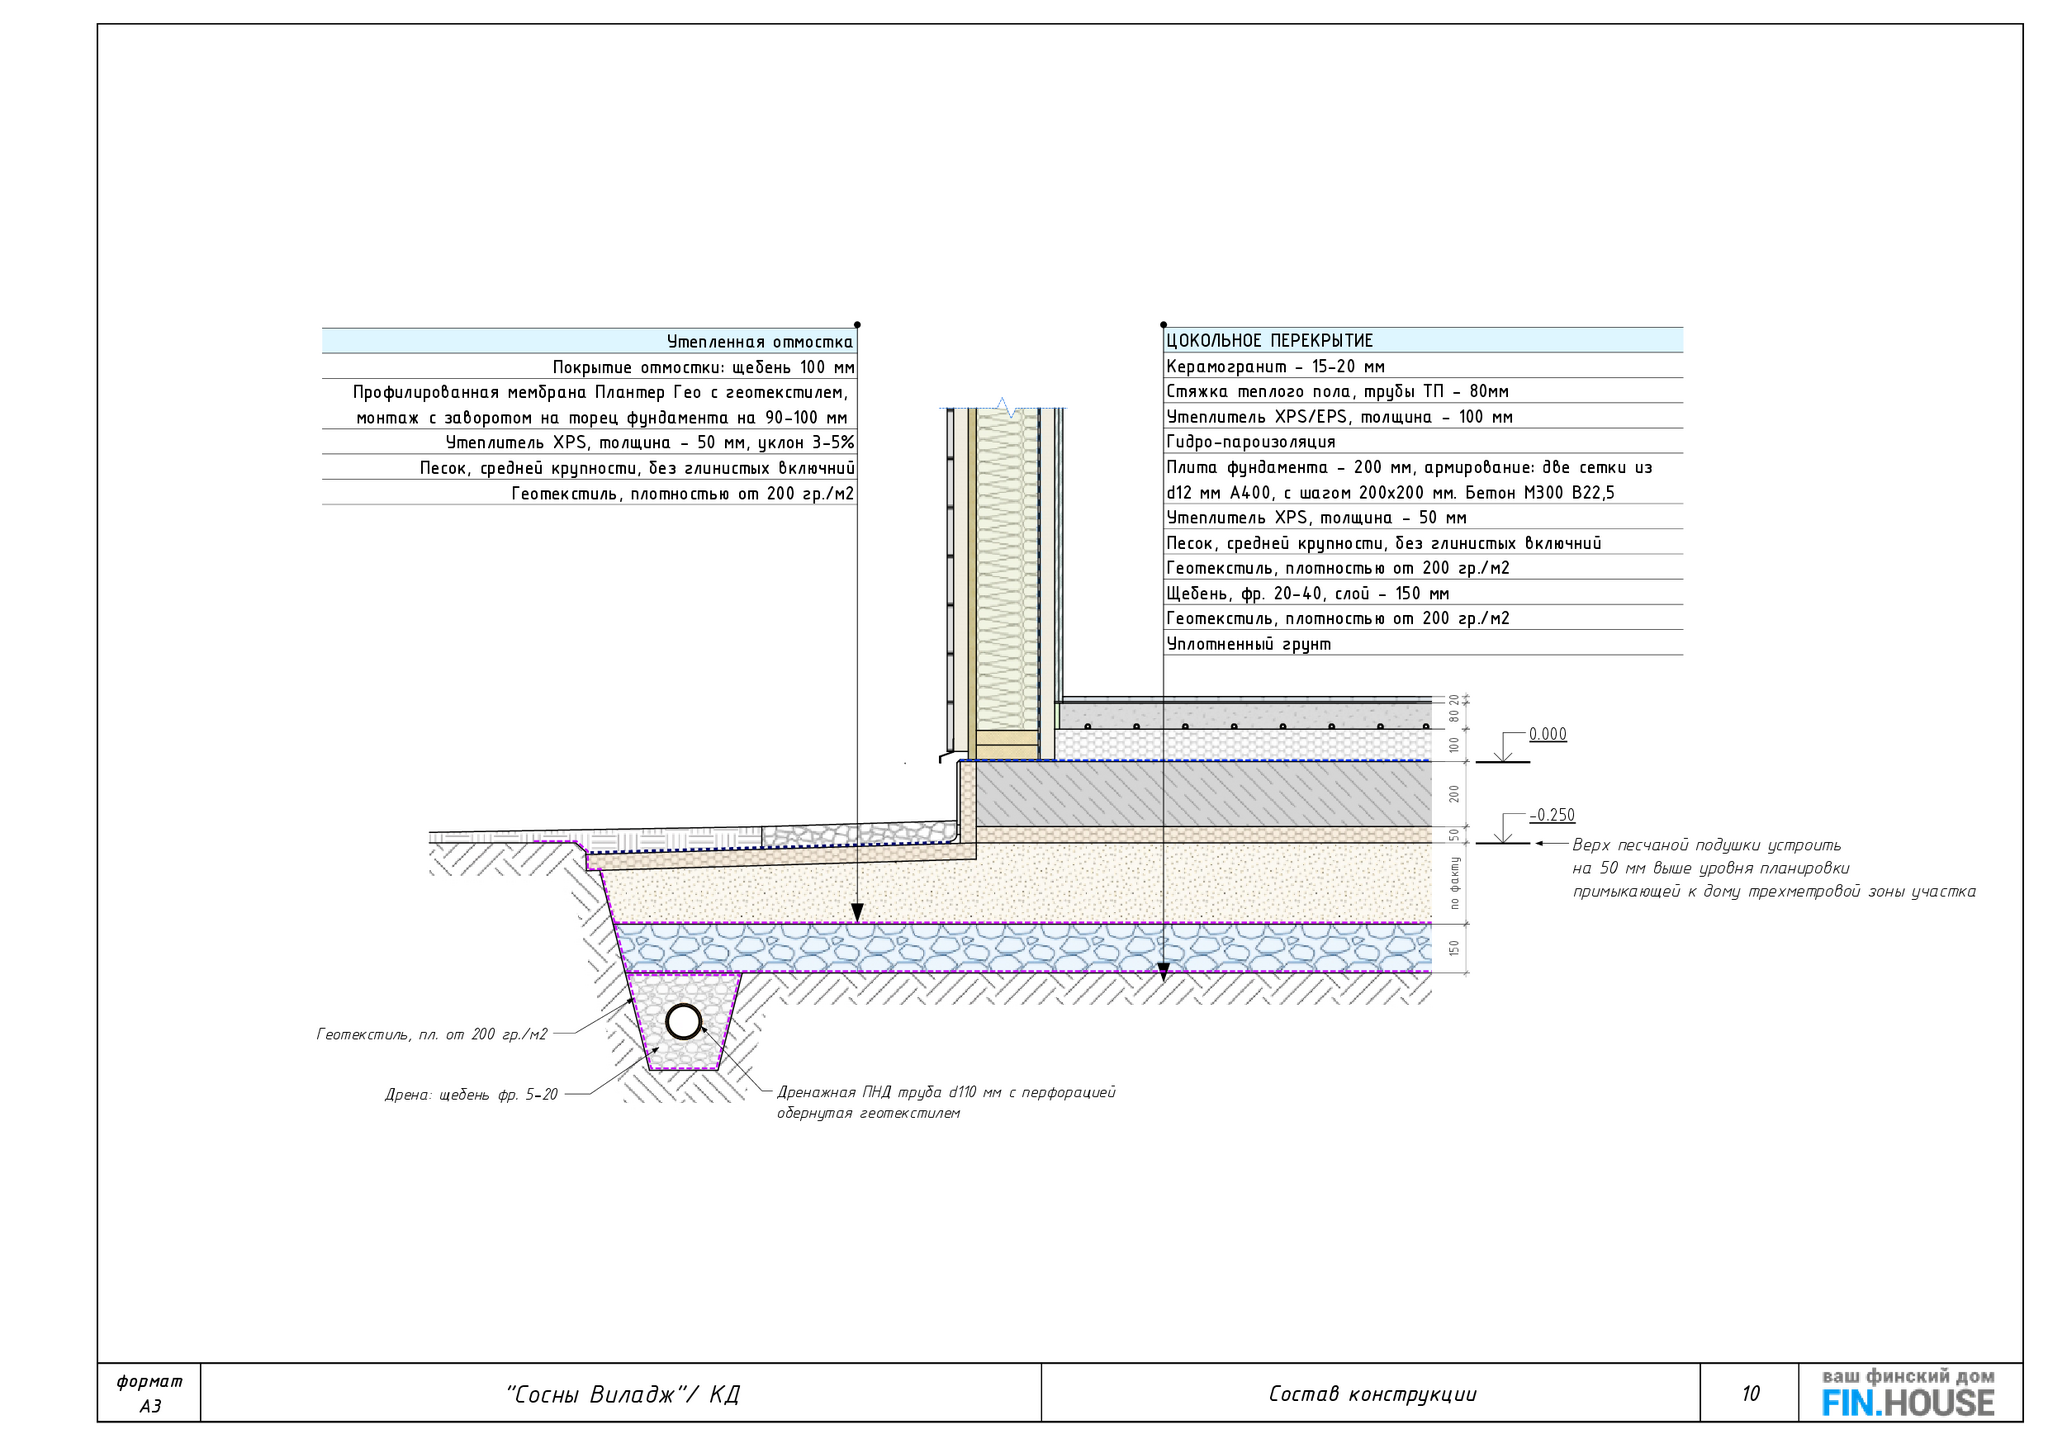This screenshot has height=1448, width=2048.
Task: Click 'Геотекстиль, пл. от 200 гр./м2' callout
Action: tap(432, 1034)
